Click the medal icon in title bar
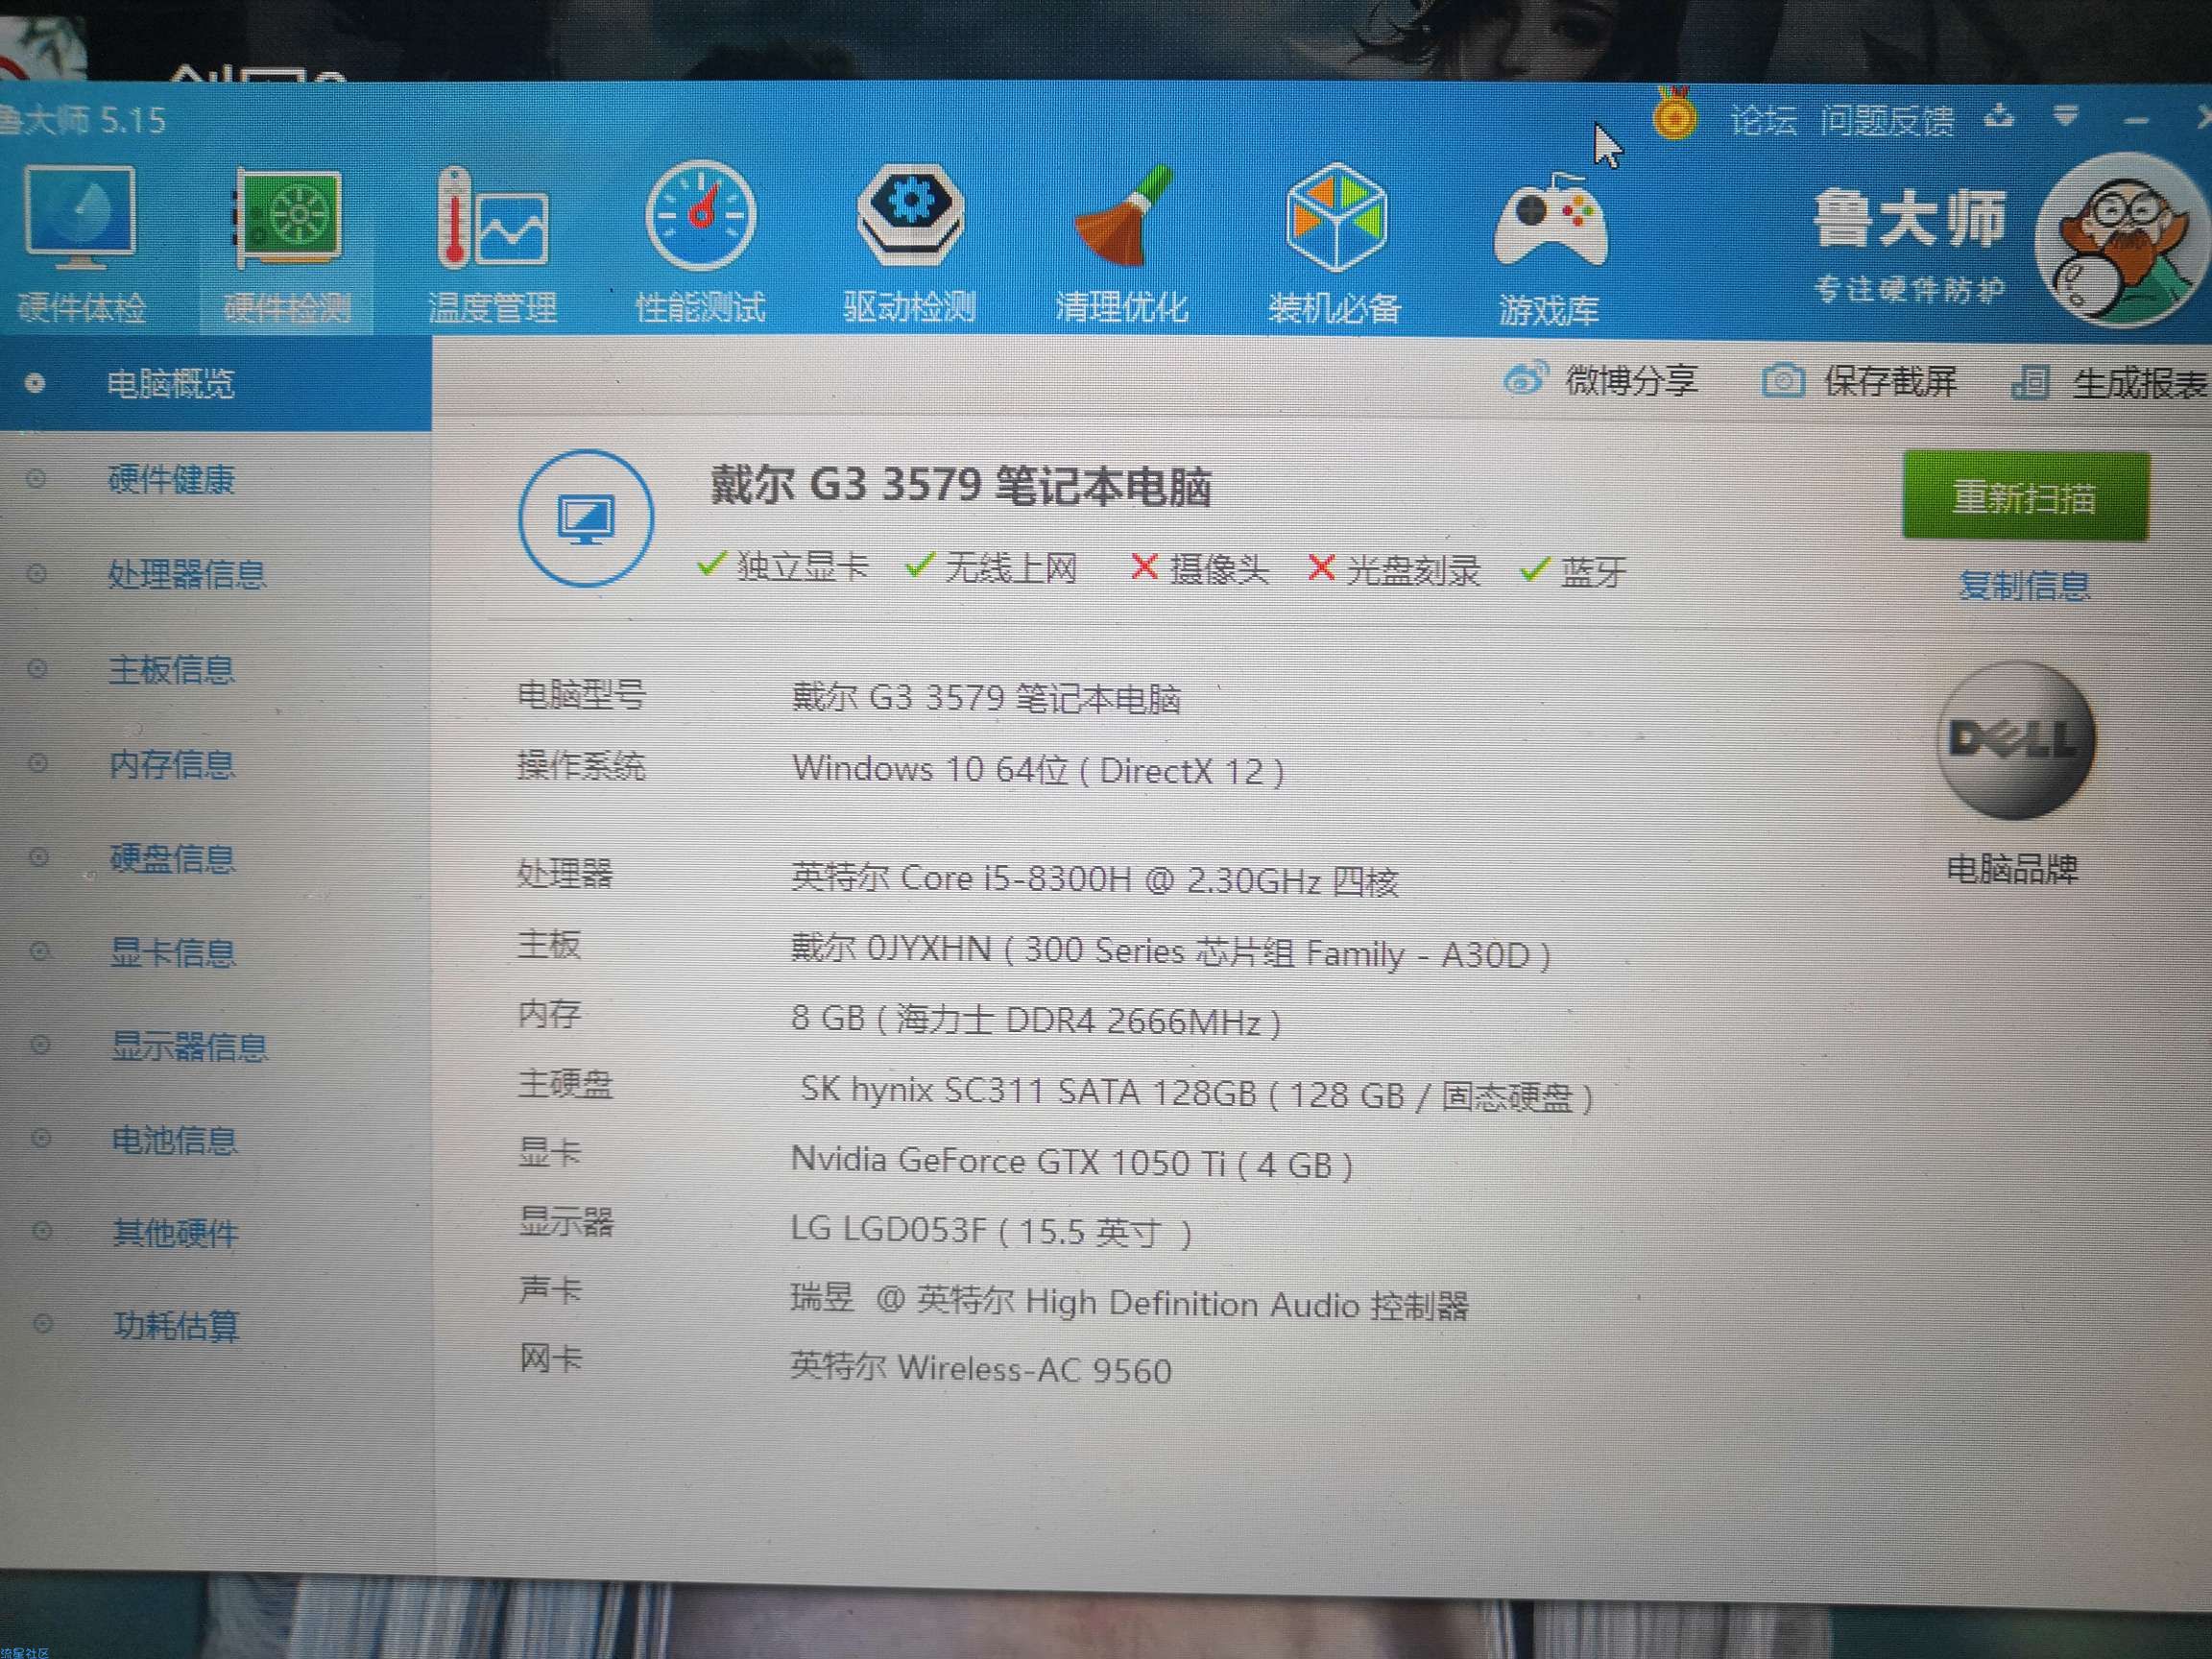Image resolution: width=2212 pixels, height=1659 pixels. pyautogui.click(x=1675, y=113)
